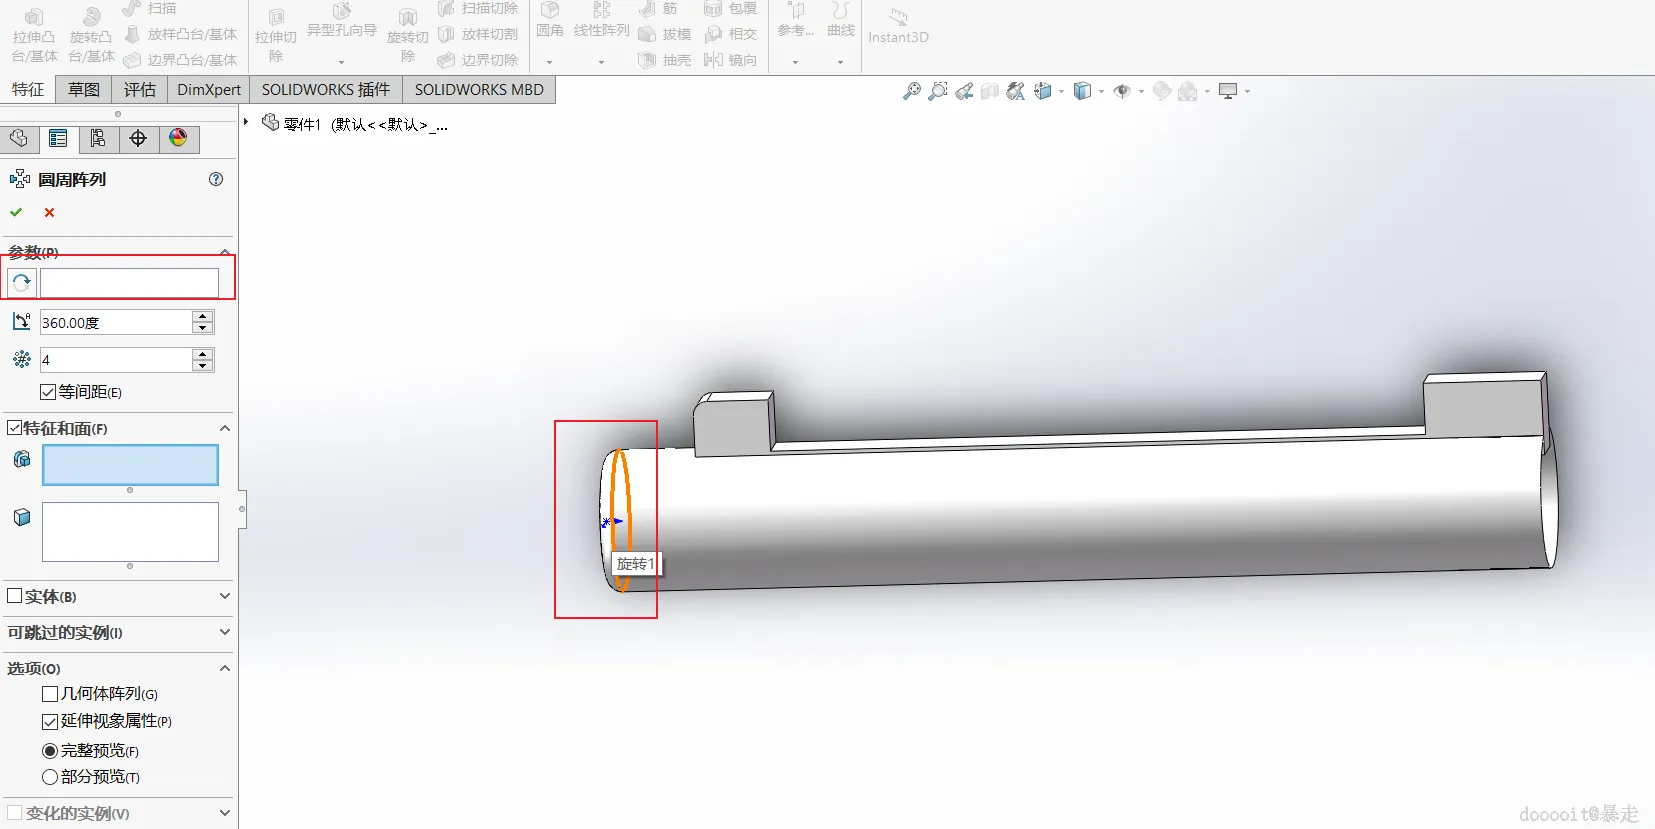Click the Edit Appearance sphere icon
The width and height of the screenshot is (1655, 829).
(x=1162, y=91)
